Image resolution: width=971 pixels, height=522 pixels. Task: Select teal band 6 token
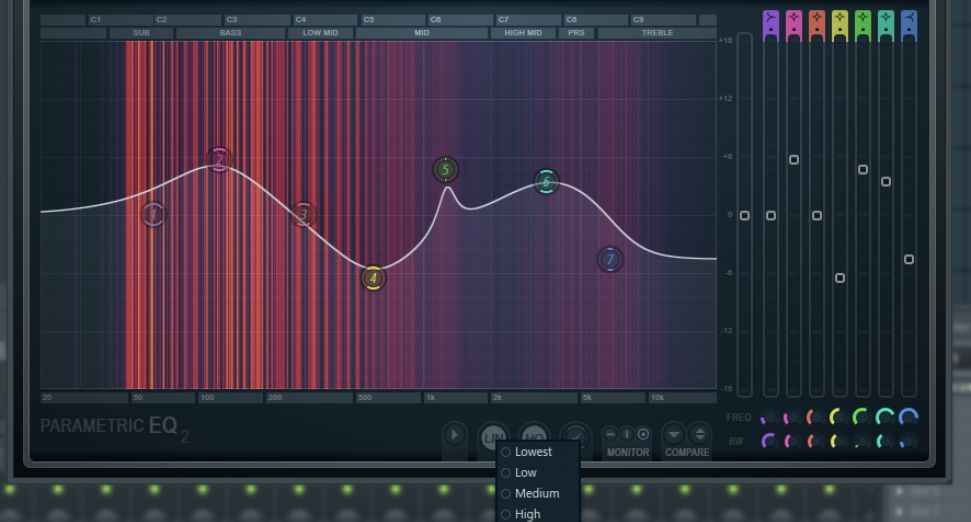click(546, 181)
